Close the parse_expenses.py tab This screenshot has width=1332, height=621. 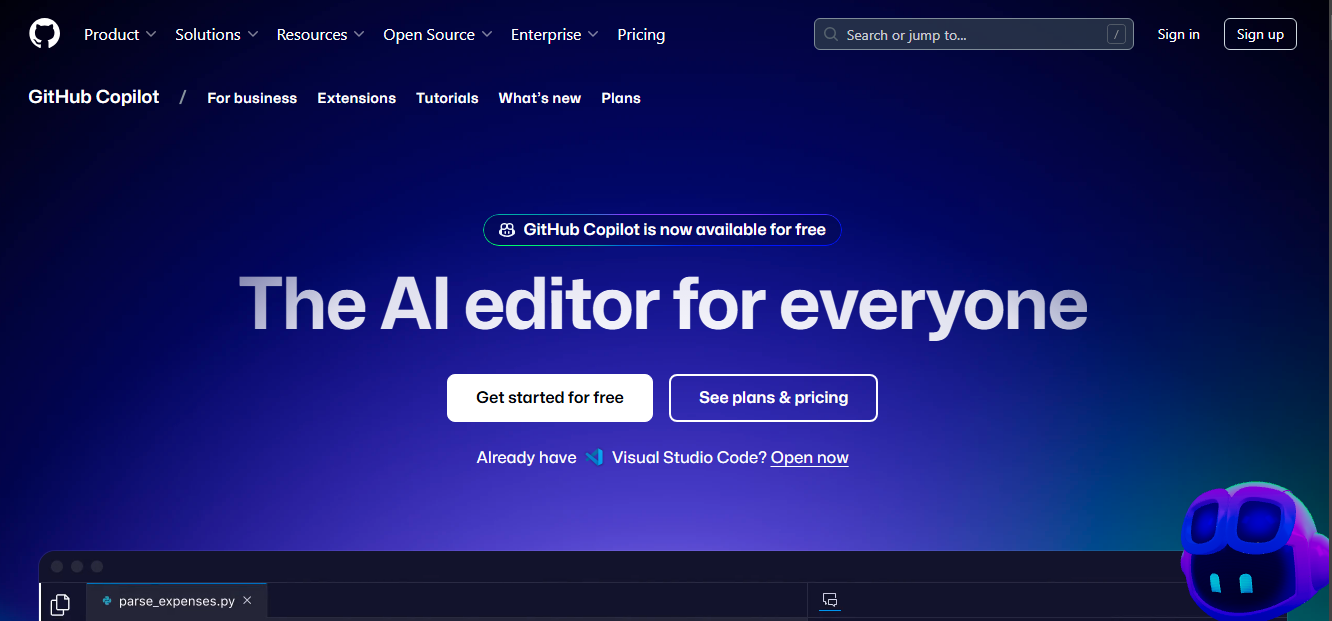[247, 601]
